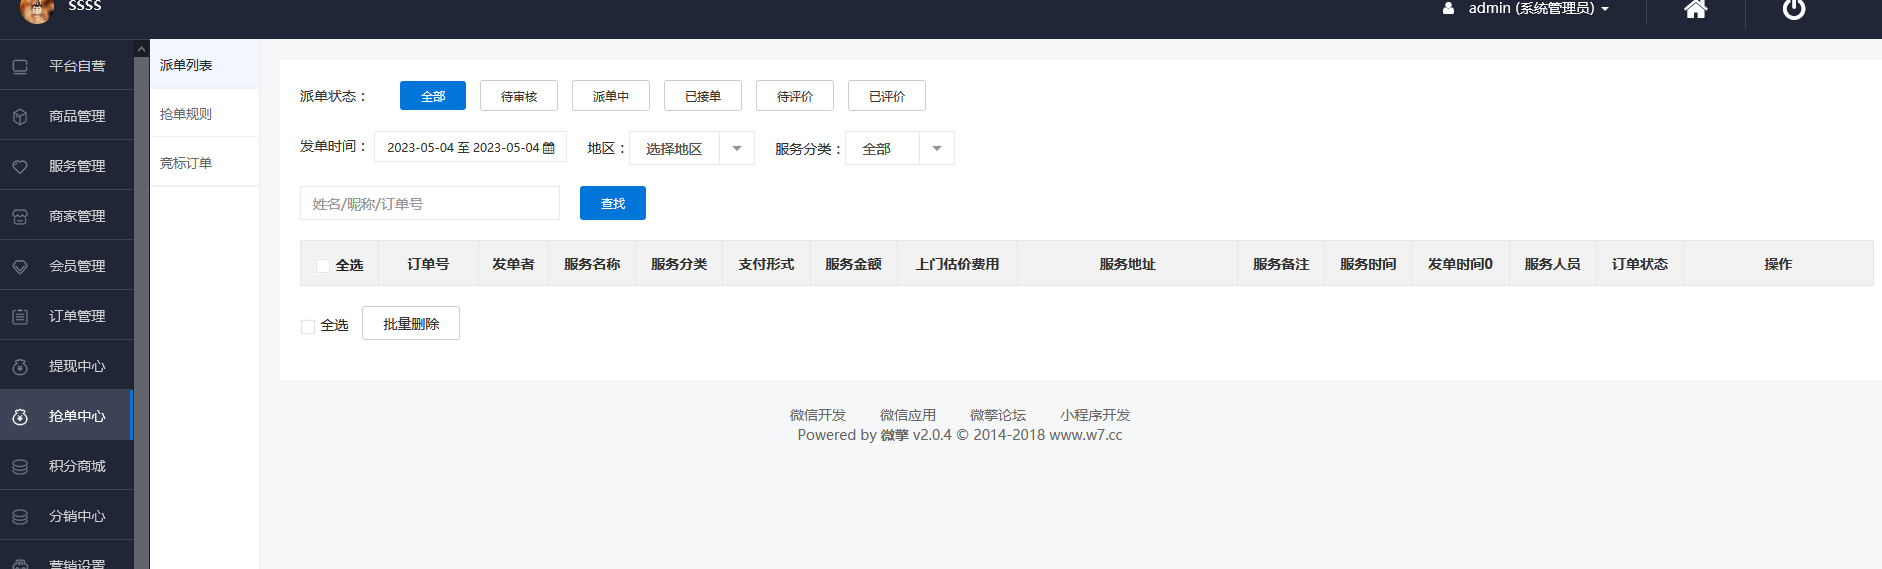Open the 微擎论坛 footer link
Screen dimensions: 1882x569
click(998, 415)
